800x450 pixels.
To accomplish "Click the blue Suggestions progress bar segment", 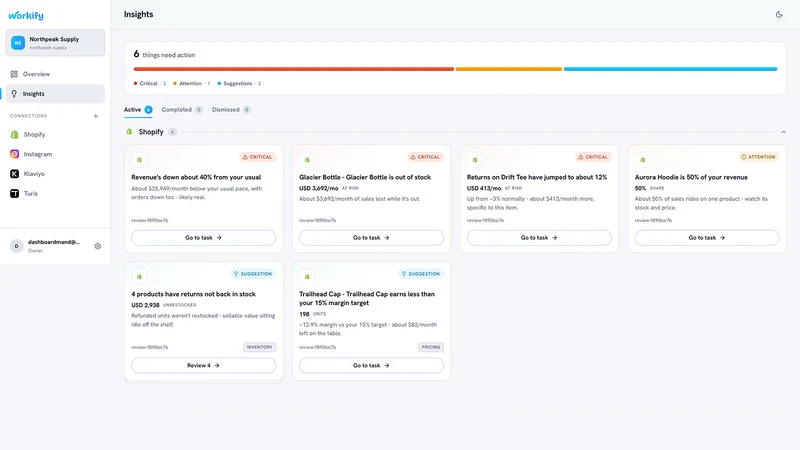I will (x=670, y=69).
